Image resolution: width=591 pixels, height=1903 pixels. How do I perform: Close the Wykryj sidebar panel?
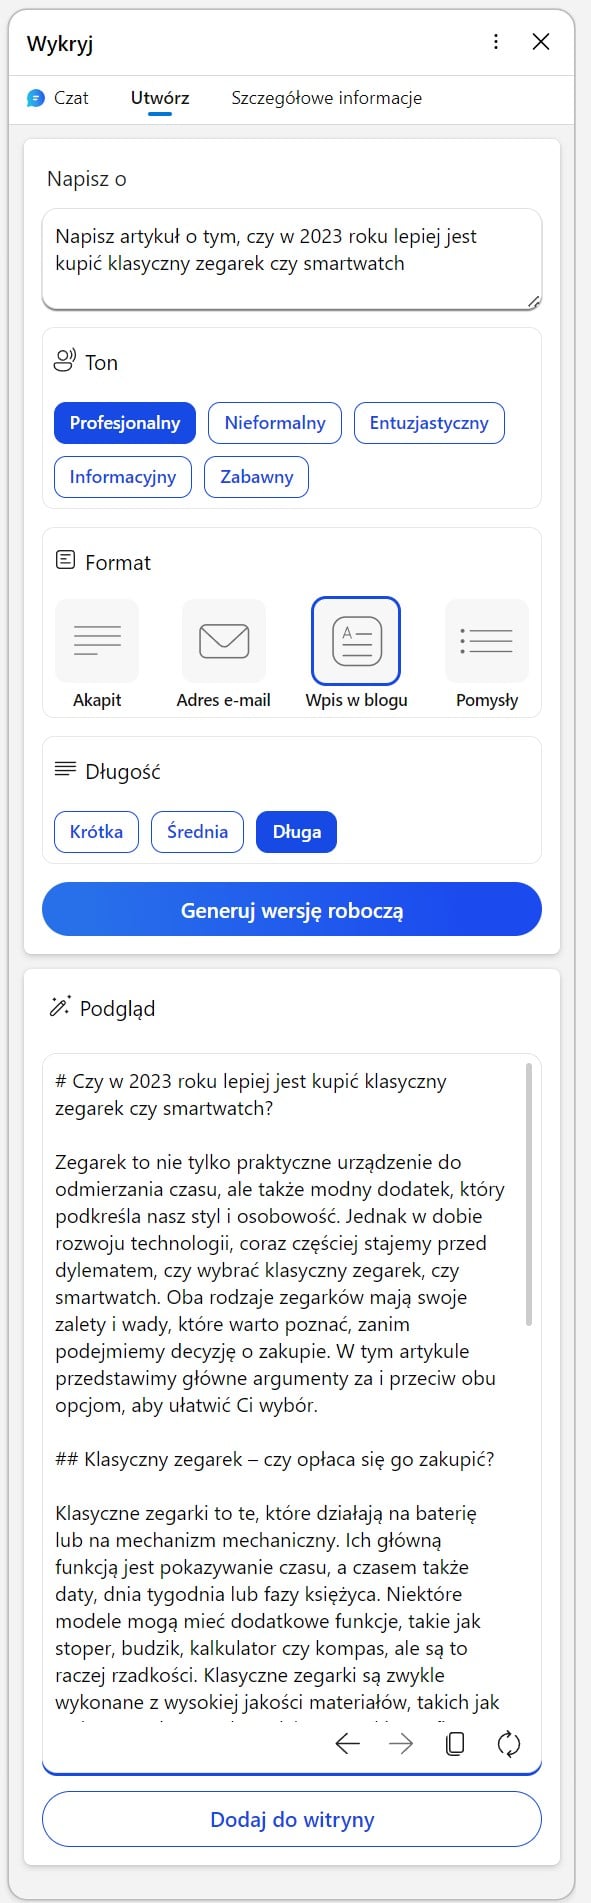click(541, 42)
